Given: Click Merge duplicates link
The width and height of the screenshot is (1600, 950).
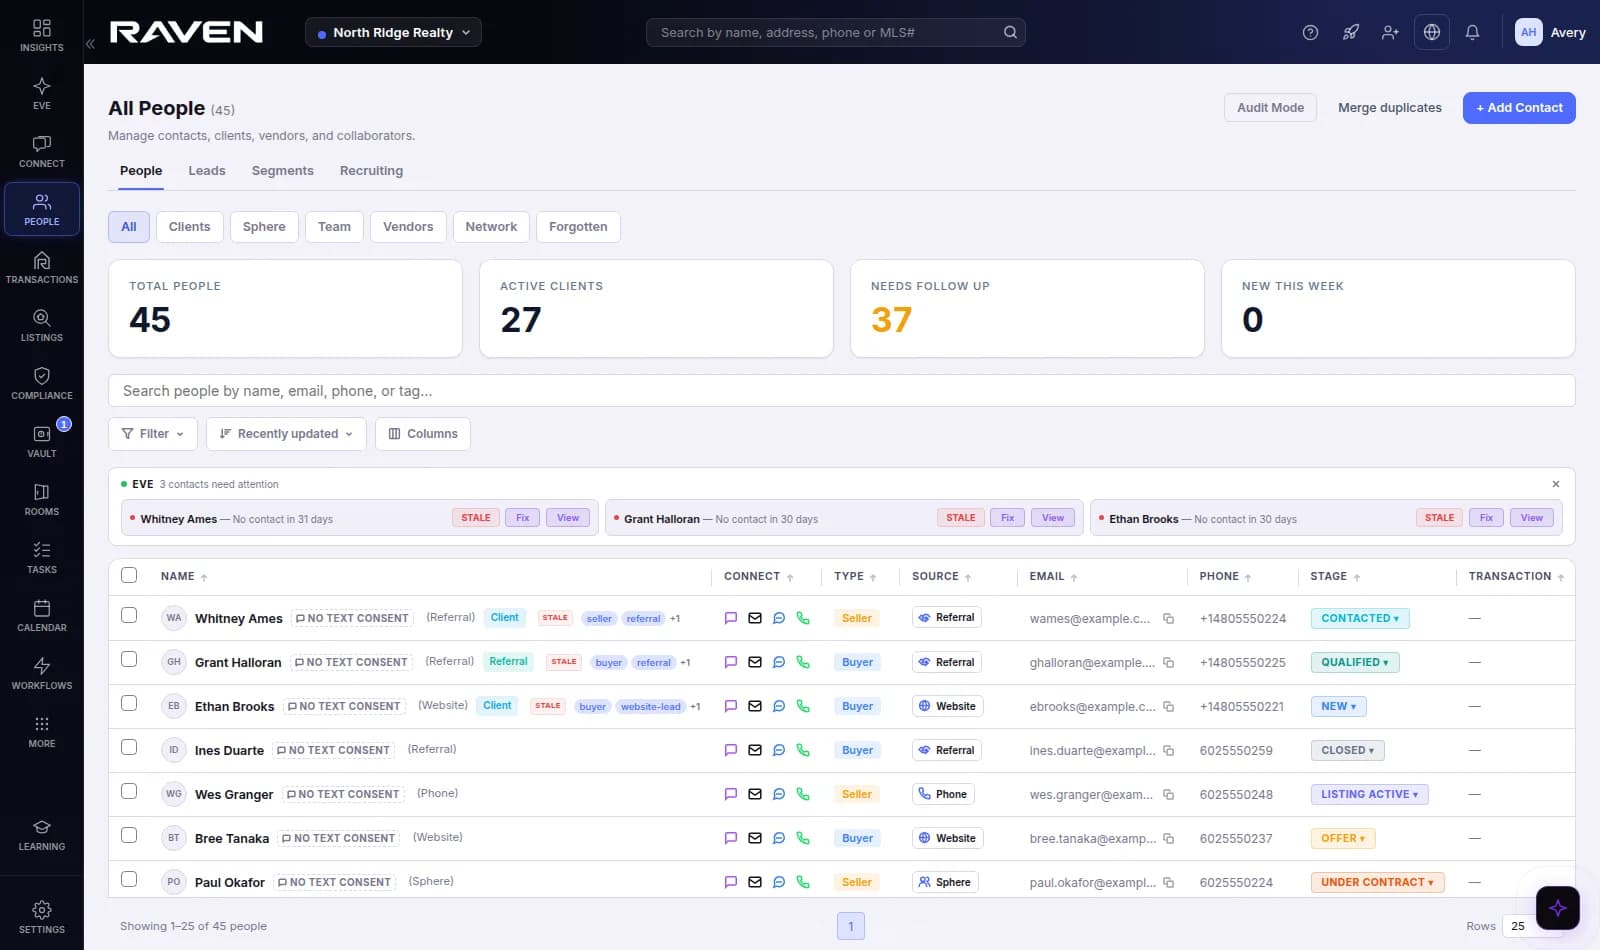Looking at the screenshot, I should coord(1390,108).
